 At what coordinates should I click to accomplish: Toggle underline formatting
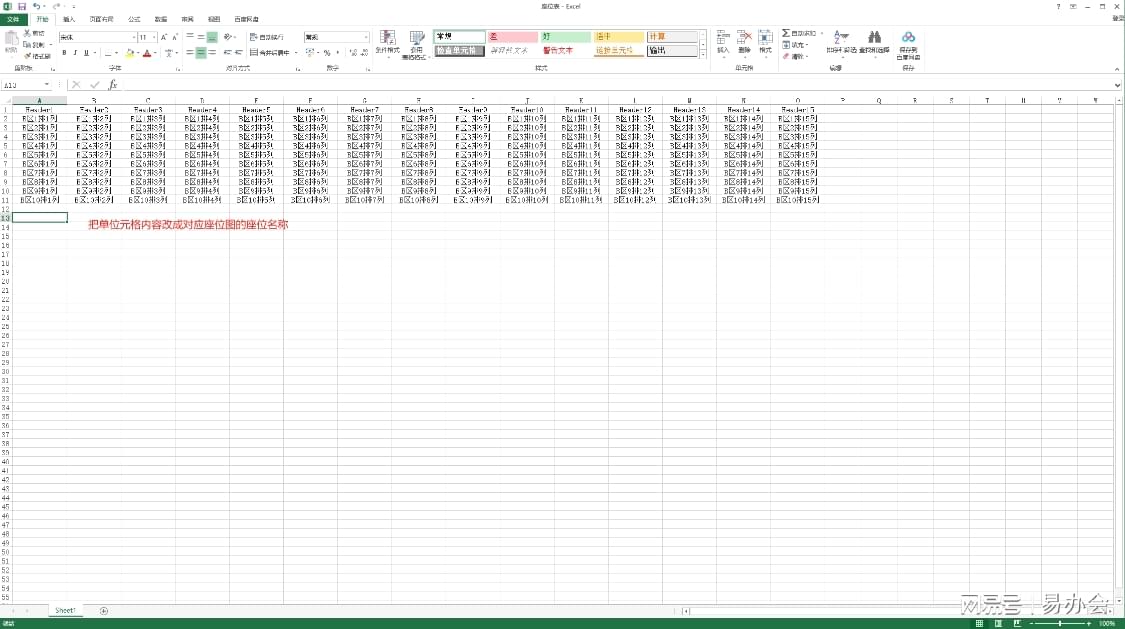(86, 53)
